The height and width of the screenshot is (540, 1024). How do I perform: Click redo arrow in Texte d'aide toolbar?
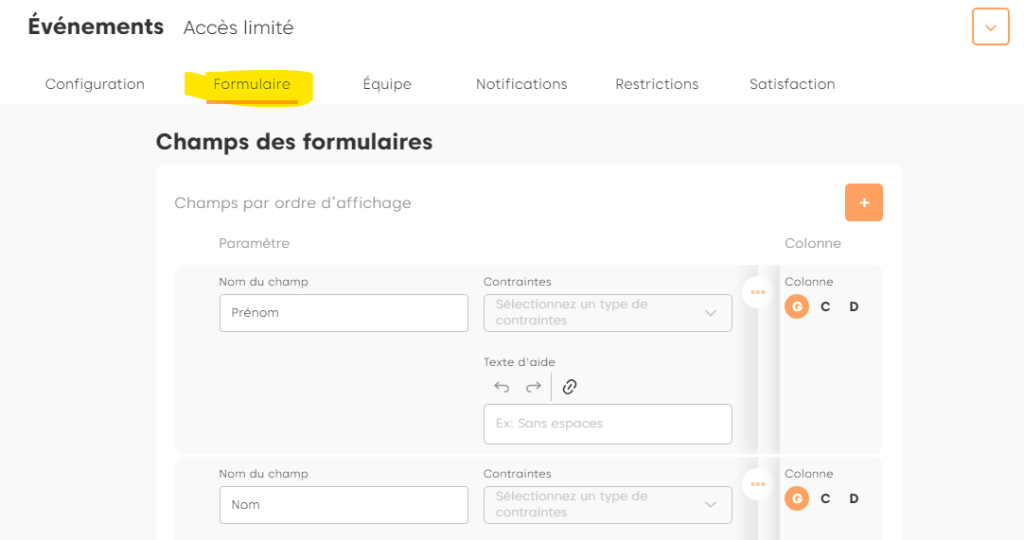coord(533,387)
